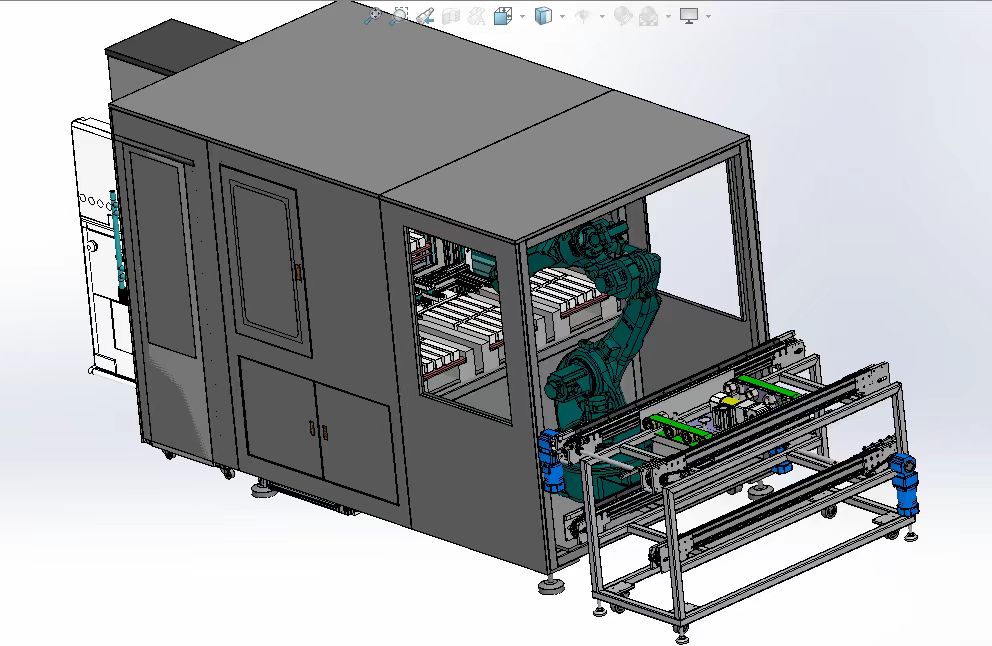This screenshot has height=646, width=992.
Task: Select the Zoom to Area tool
Action: click(x=399, y=16)
